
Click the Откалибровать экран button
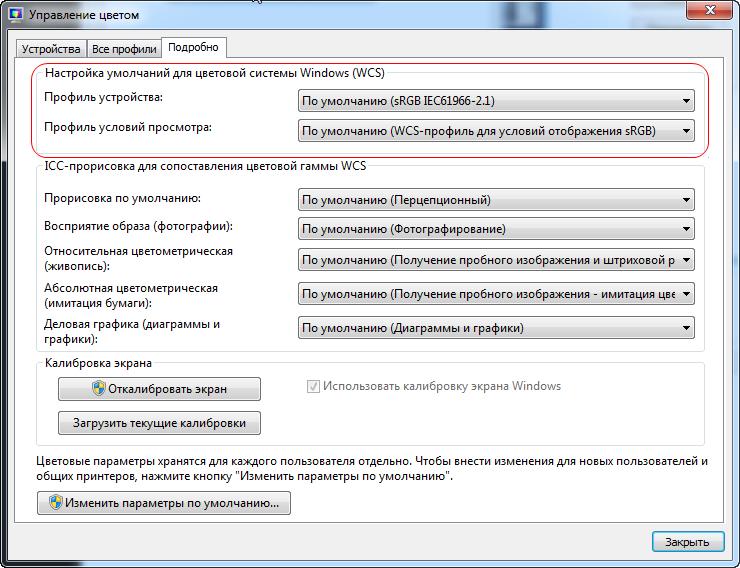pyautogui.click(x=159, y=389)
